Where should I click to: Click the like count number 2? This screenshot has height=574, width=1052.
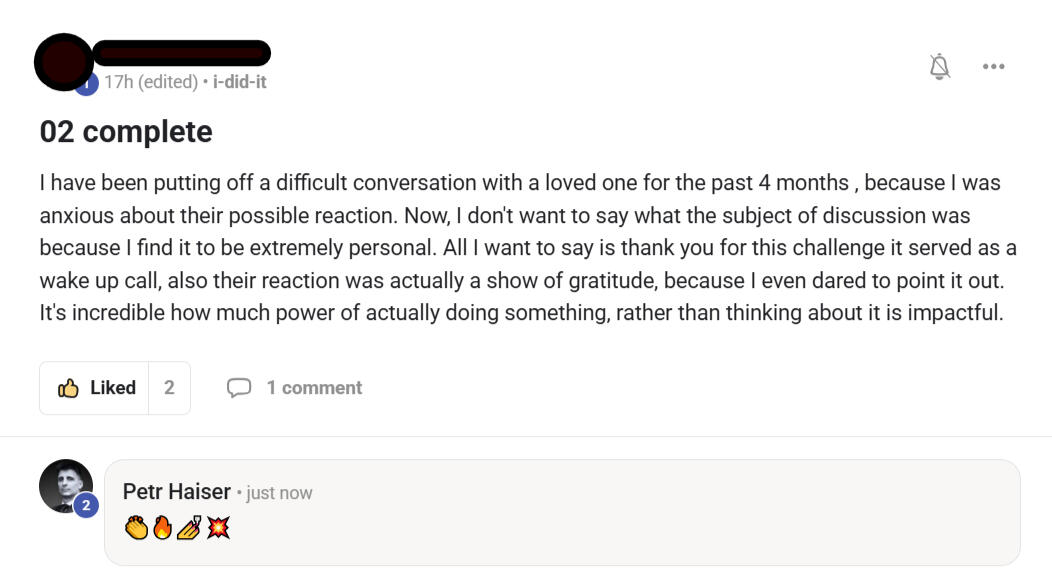pyautogui.click(x=169, y=388)
